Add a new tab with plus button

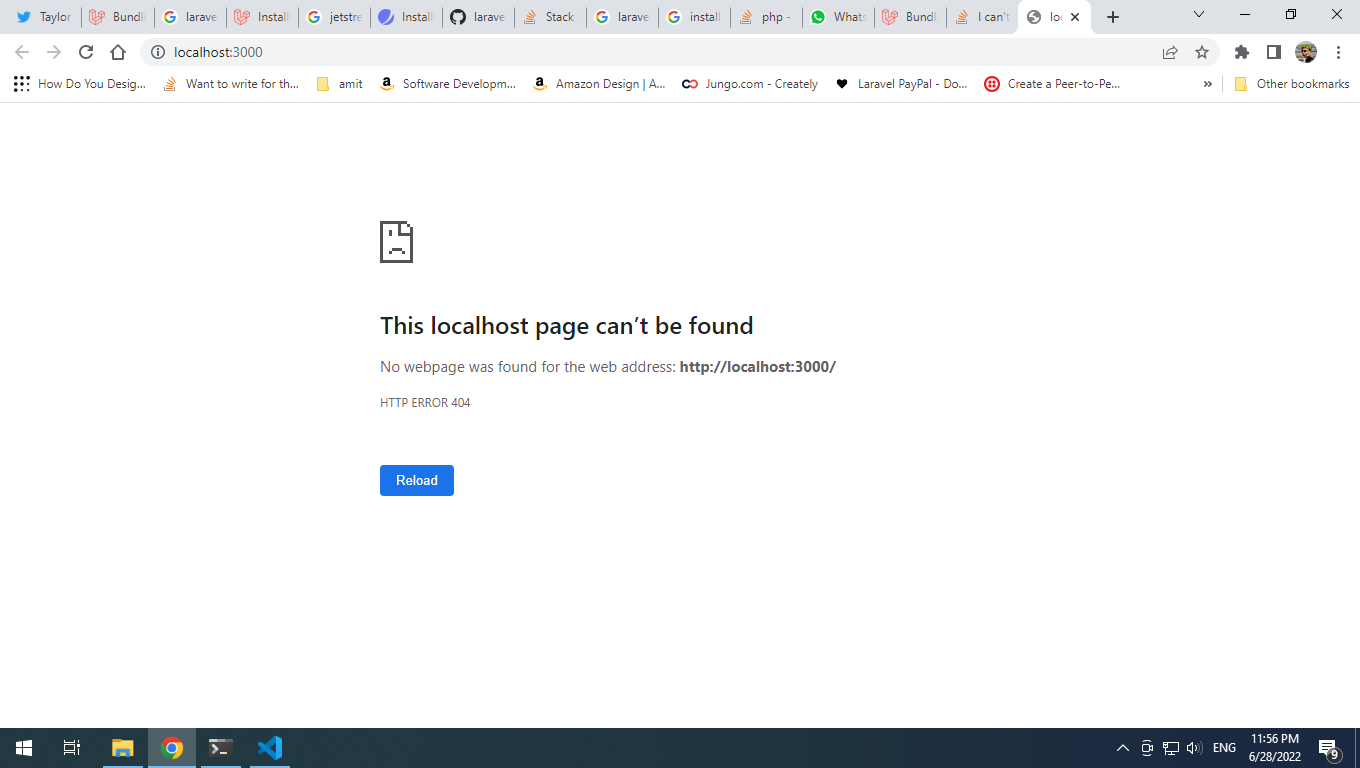[x=1113, y=17]
